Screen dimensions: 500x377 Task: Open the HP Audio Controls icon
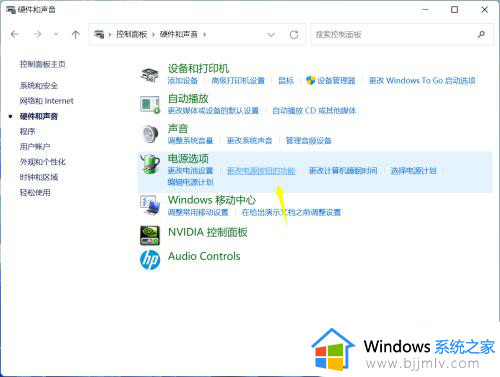pyautogui.click(x=150, y=260)
